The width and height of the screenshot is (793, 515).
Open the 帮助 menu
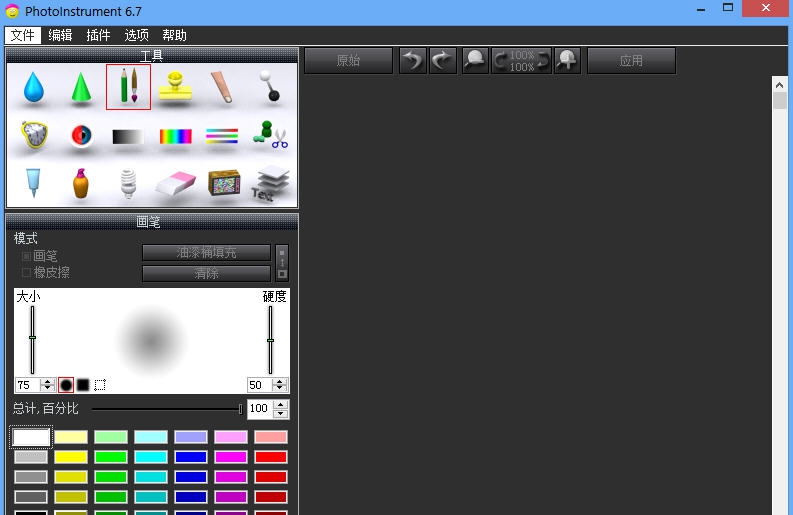174,35
